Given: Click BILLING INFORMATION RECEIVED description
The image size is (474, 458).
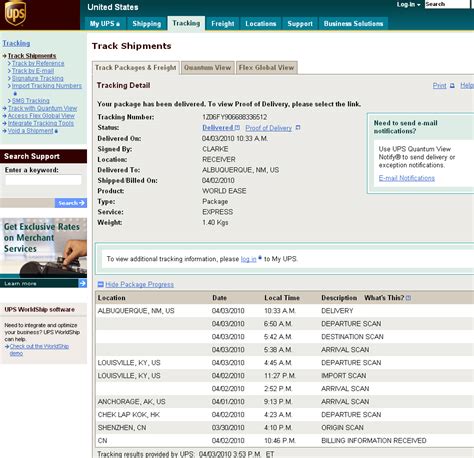Looking at the screenshot, I should coord(374,441).
